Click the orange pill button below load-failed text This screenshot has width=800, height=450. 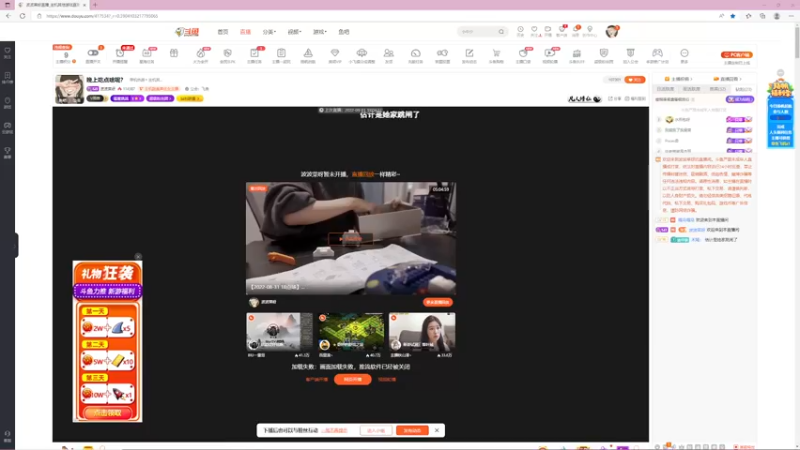click(x=353, y=380)
